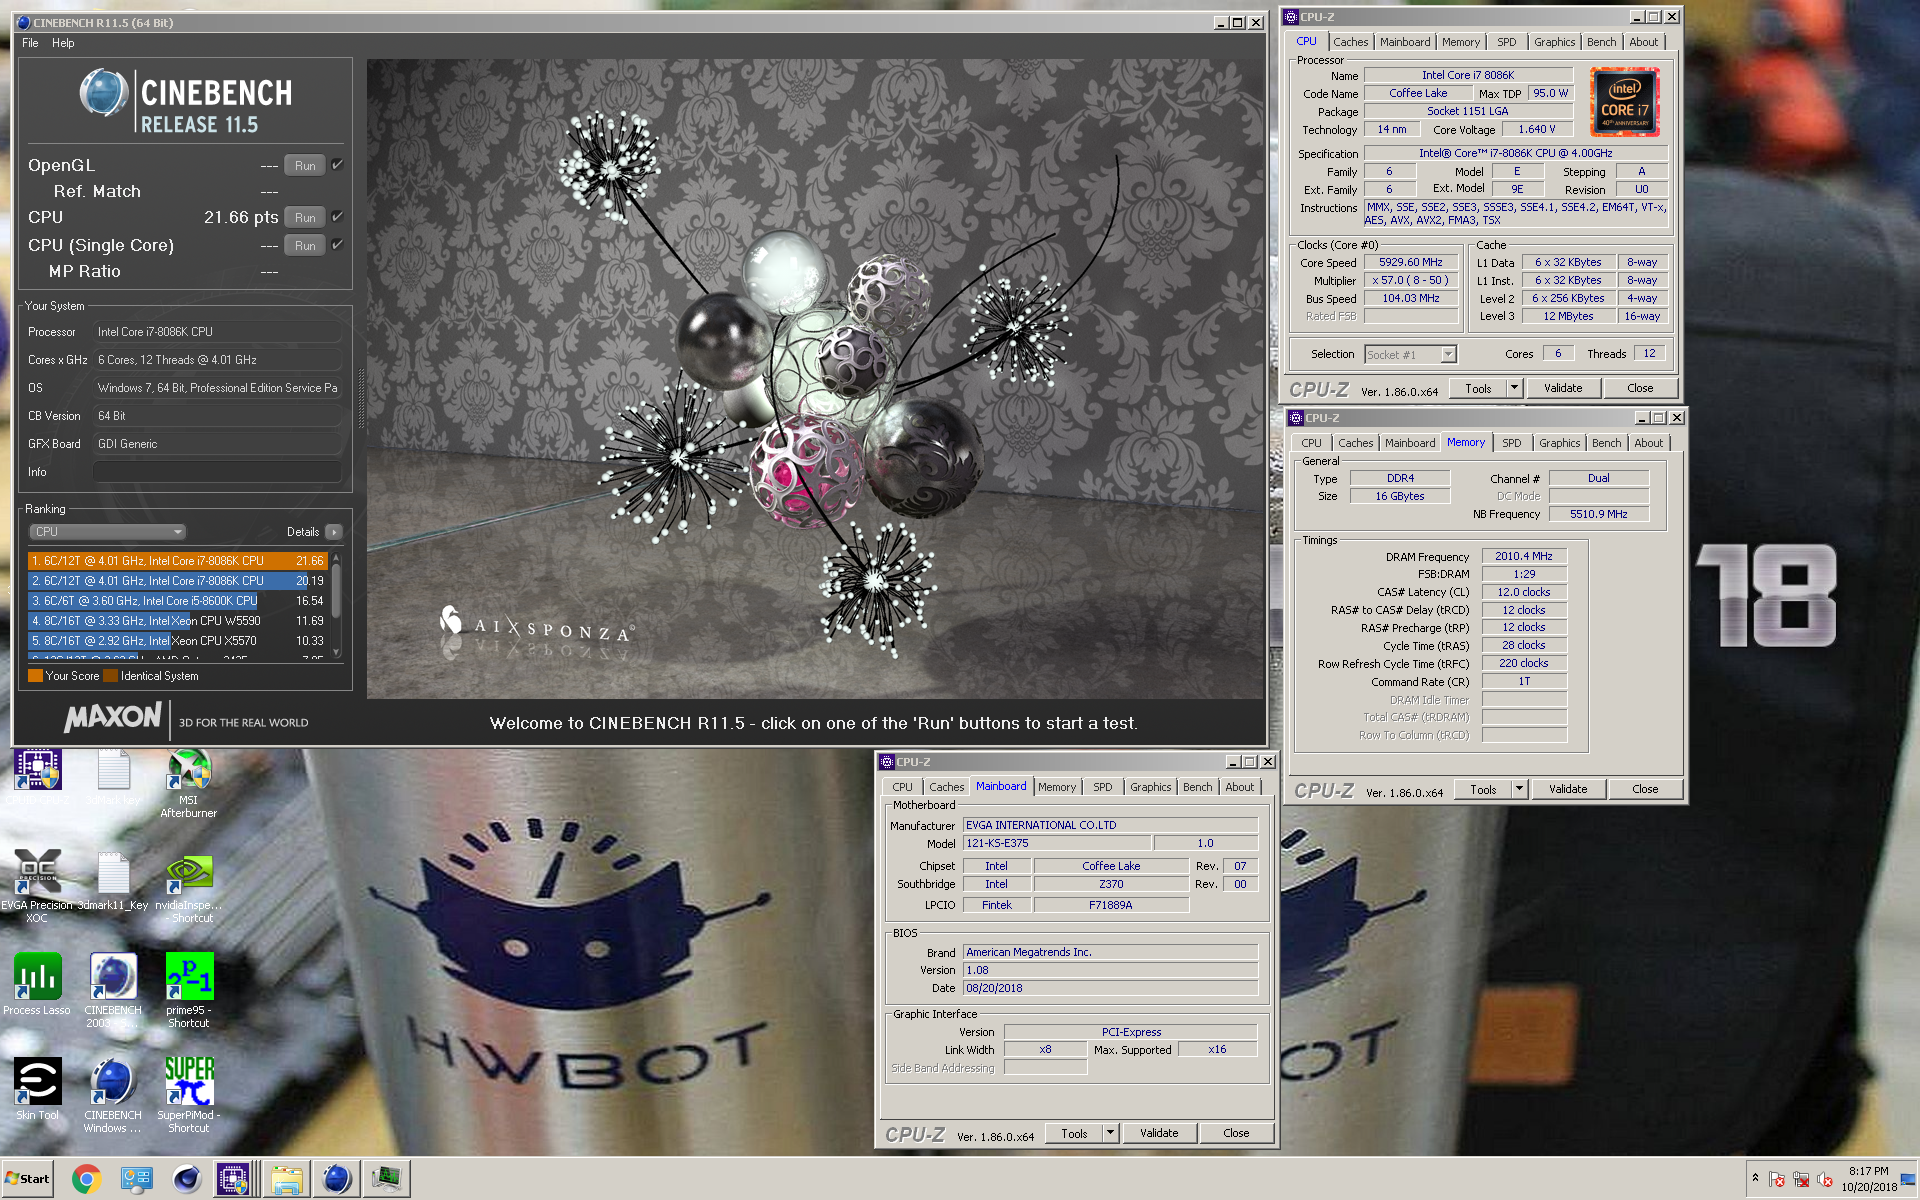Open the Task Manager taskbar icon

click(x=387, y=1179)
